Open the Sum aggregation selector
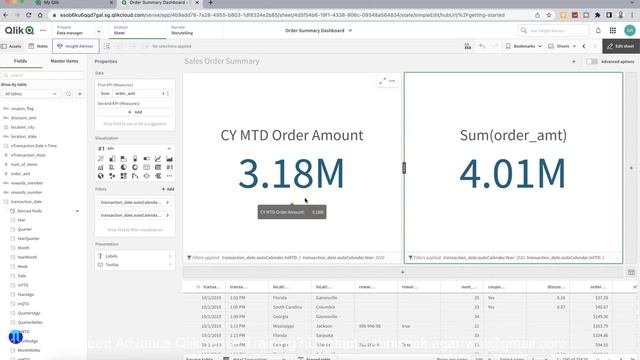Screen dimensions: 640x360 (105, 93)
